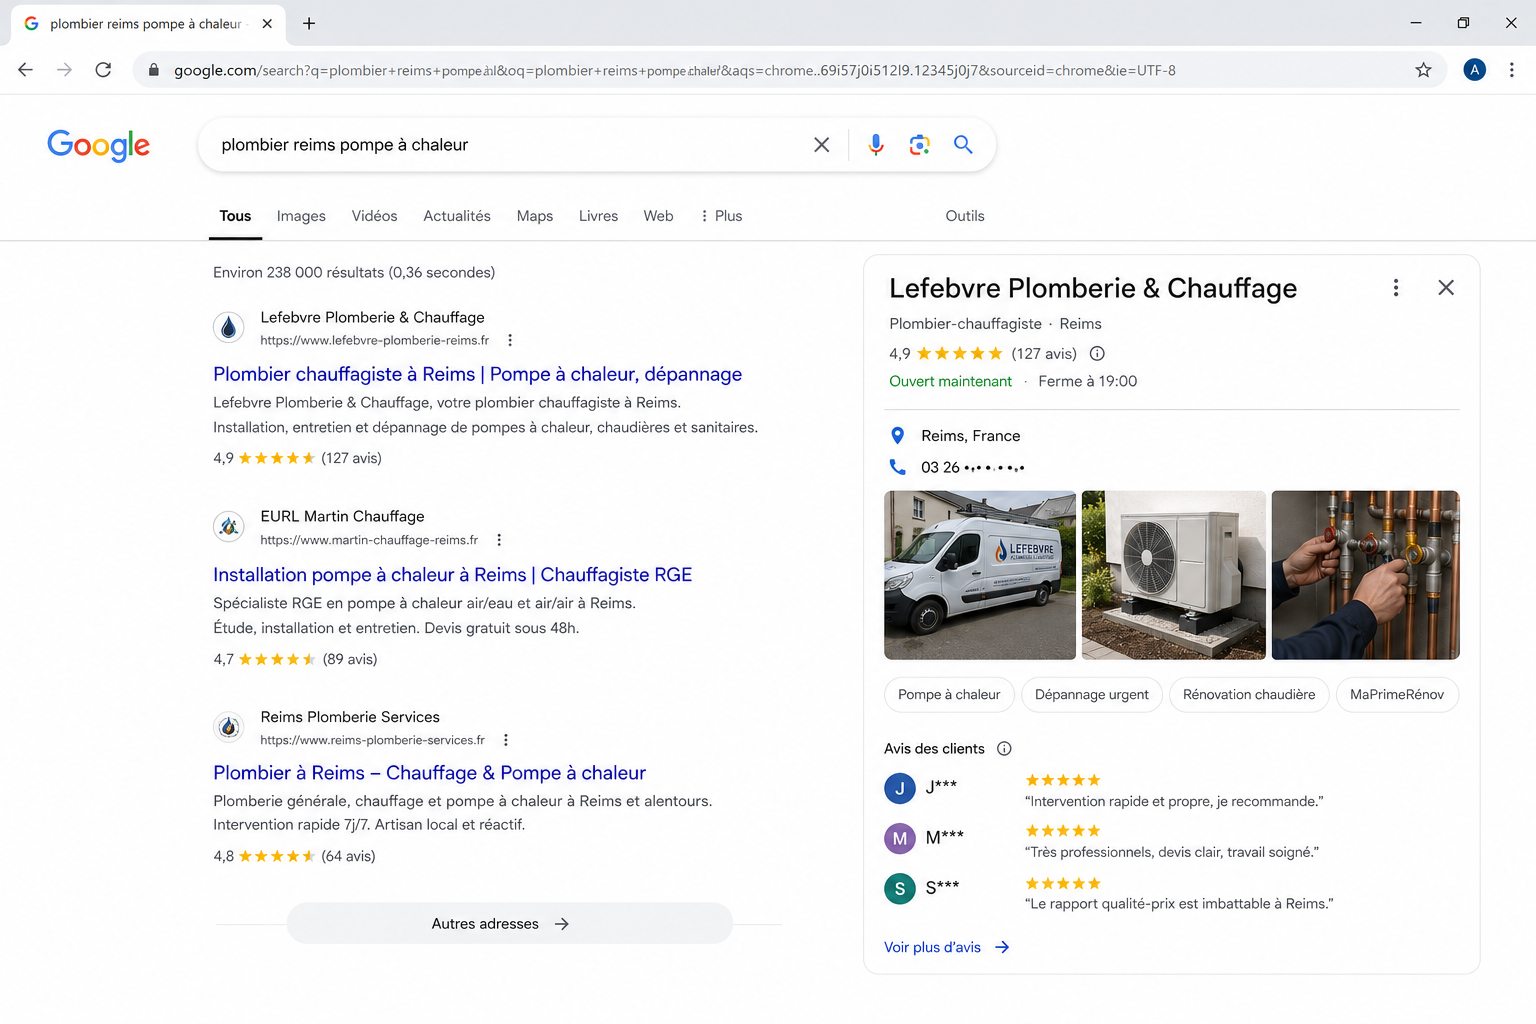Expand the Plus menu
This screenshot has height=1024, width=1536.
[721, 216]
